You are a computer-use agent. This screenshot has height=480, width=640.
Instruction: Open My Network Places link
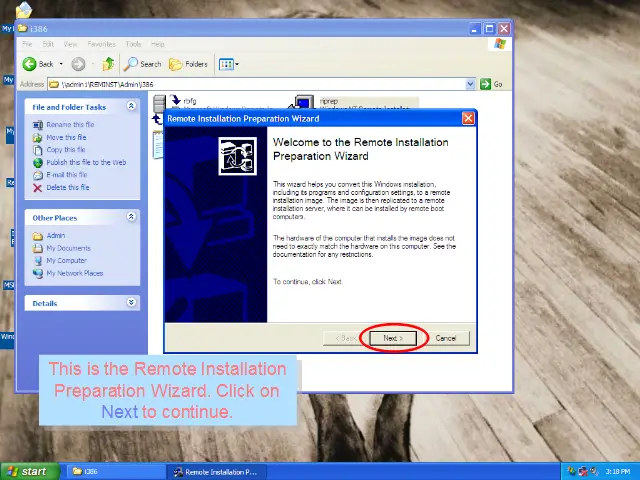pos(75,273)
